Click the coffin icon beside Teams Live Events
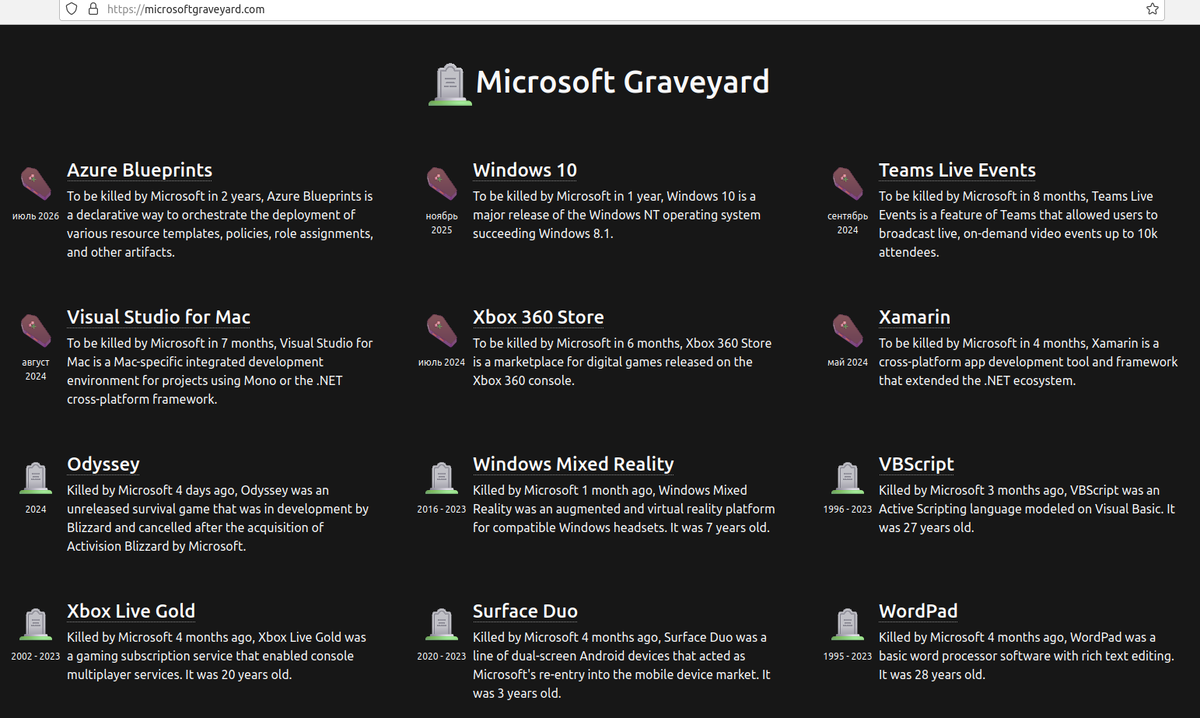Viewport: 1200px width, 718px height. coord(848,184)
